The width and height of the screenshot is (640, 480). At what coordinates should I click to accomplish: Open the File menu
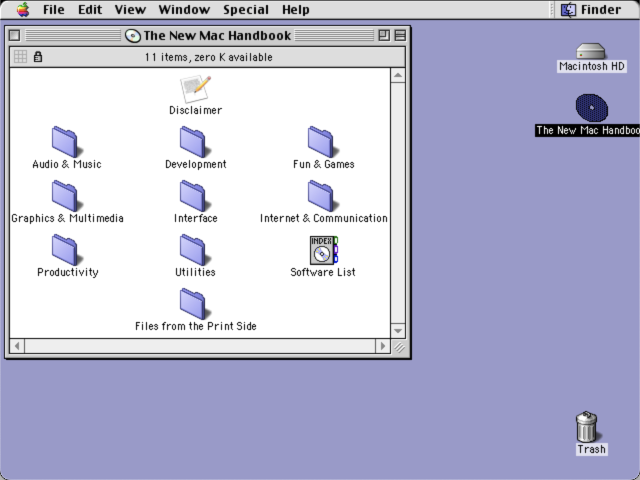coord(53,9)
